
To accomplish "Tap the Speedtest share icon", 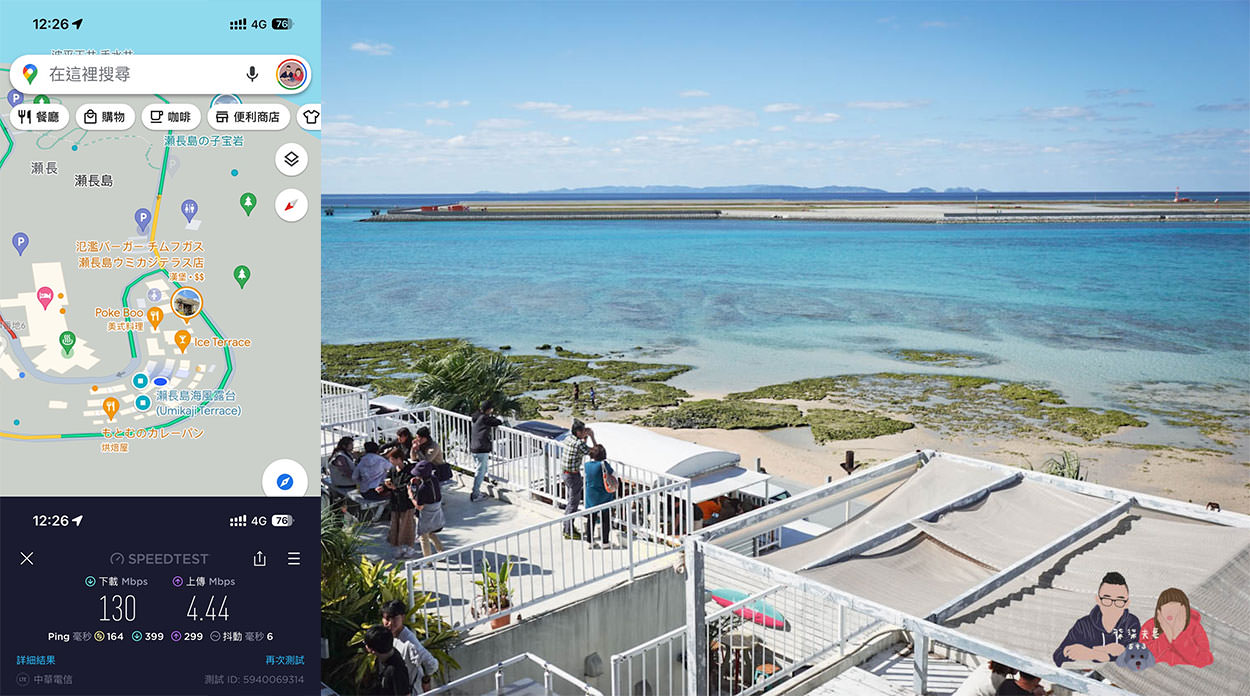I will (x=260, y=559).
